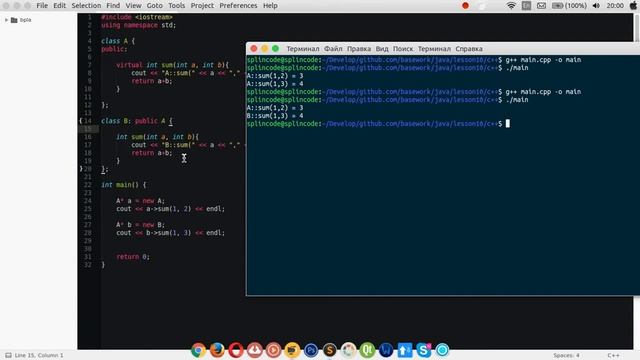Open the Selection menu
640x360 pixels.
[86, 6]
